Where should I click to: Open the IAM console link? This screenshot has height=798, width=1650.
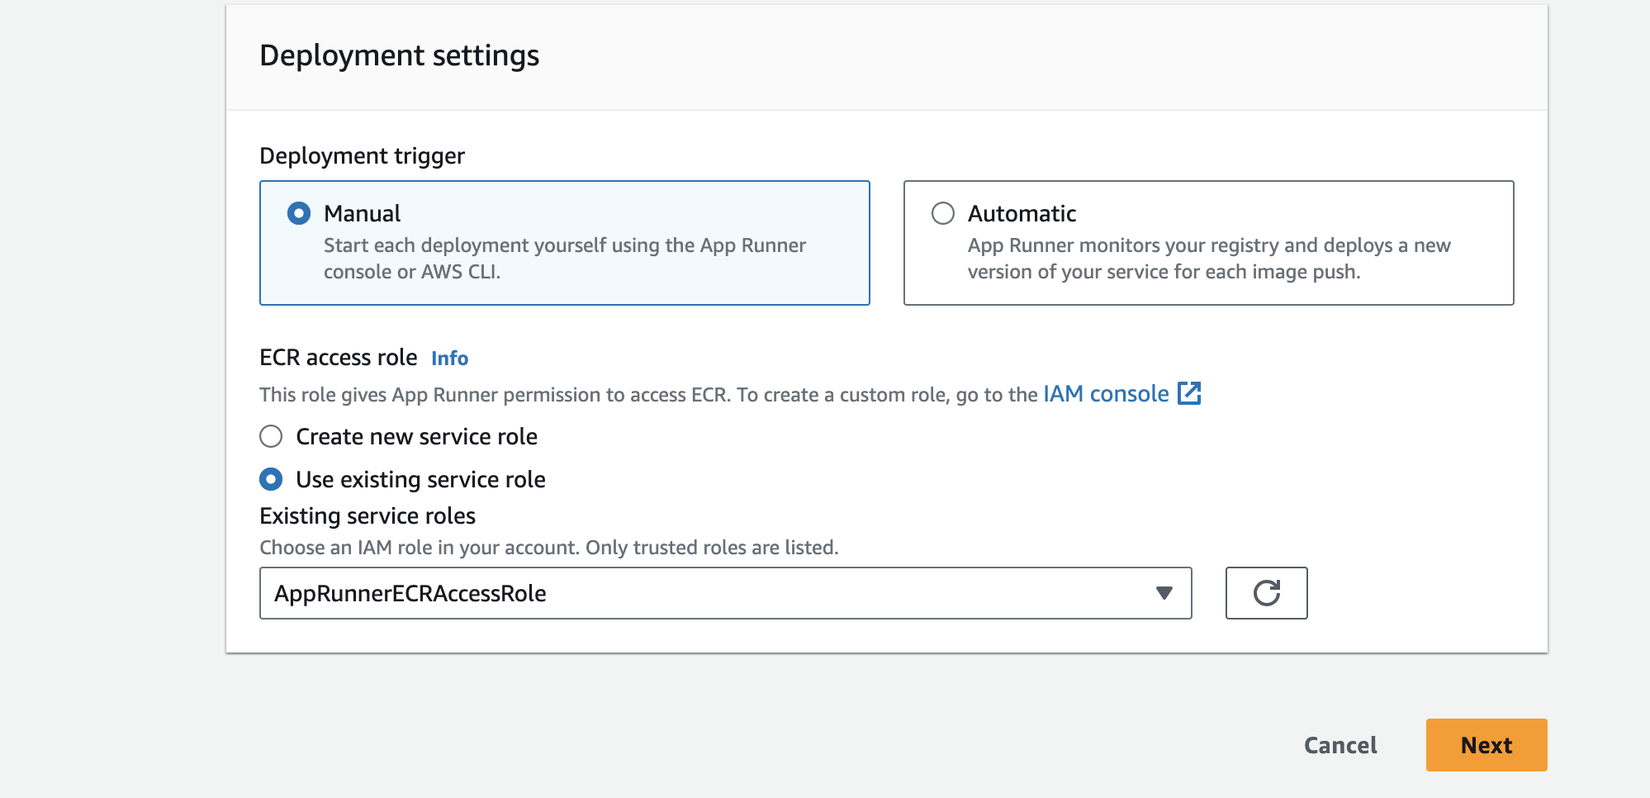click(1105, 394)
